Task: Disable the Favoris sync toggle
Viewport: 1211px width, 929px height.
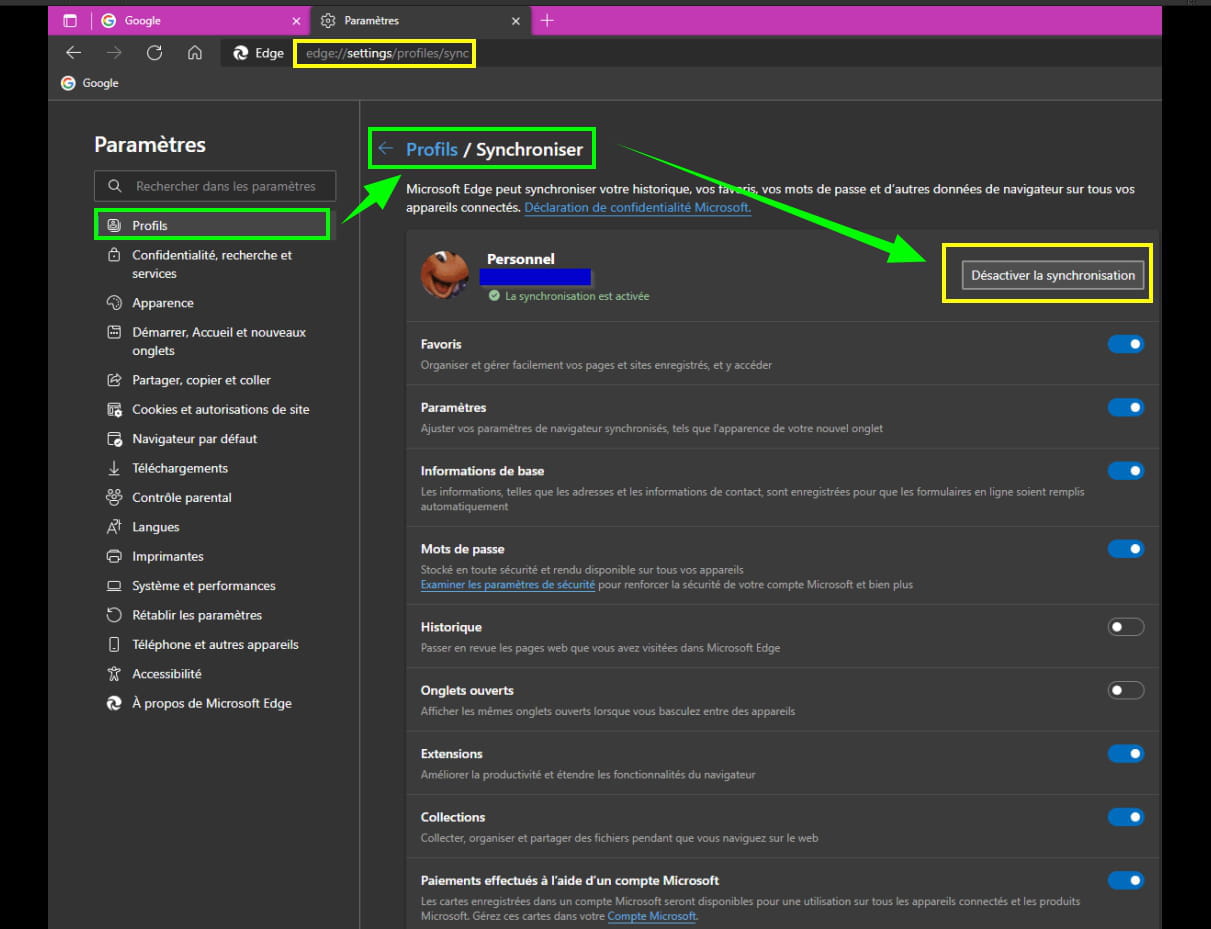Action: tap(1126, 344)
